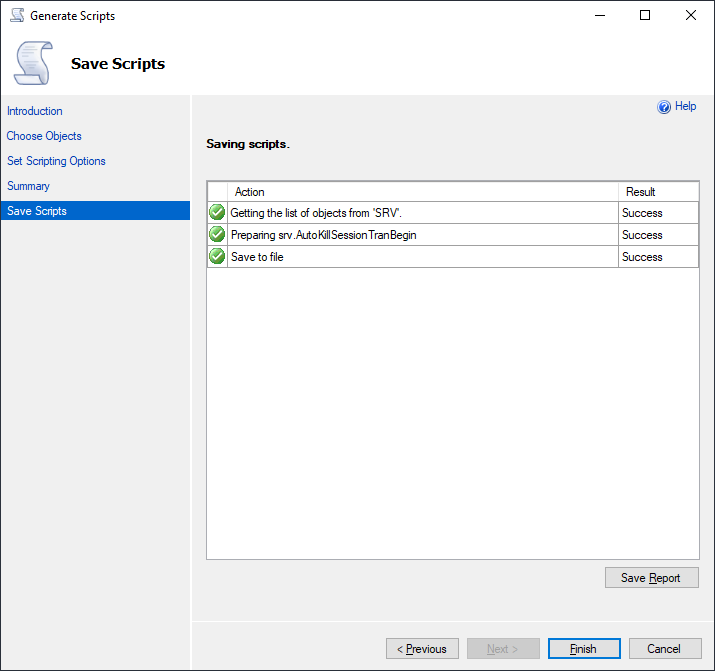Open the Summary step in sidebar
The width and height of the screenshot is (715, 671).
pos(28,186)
